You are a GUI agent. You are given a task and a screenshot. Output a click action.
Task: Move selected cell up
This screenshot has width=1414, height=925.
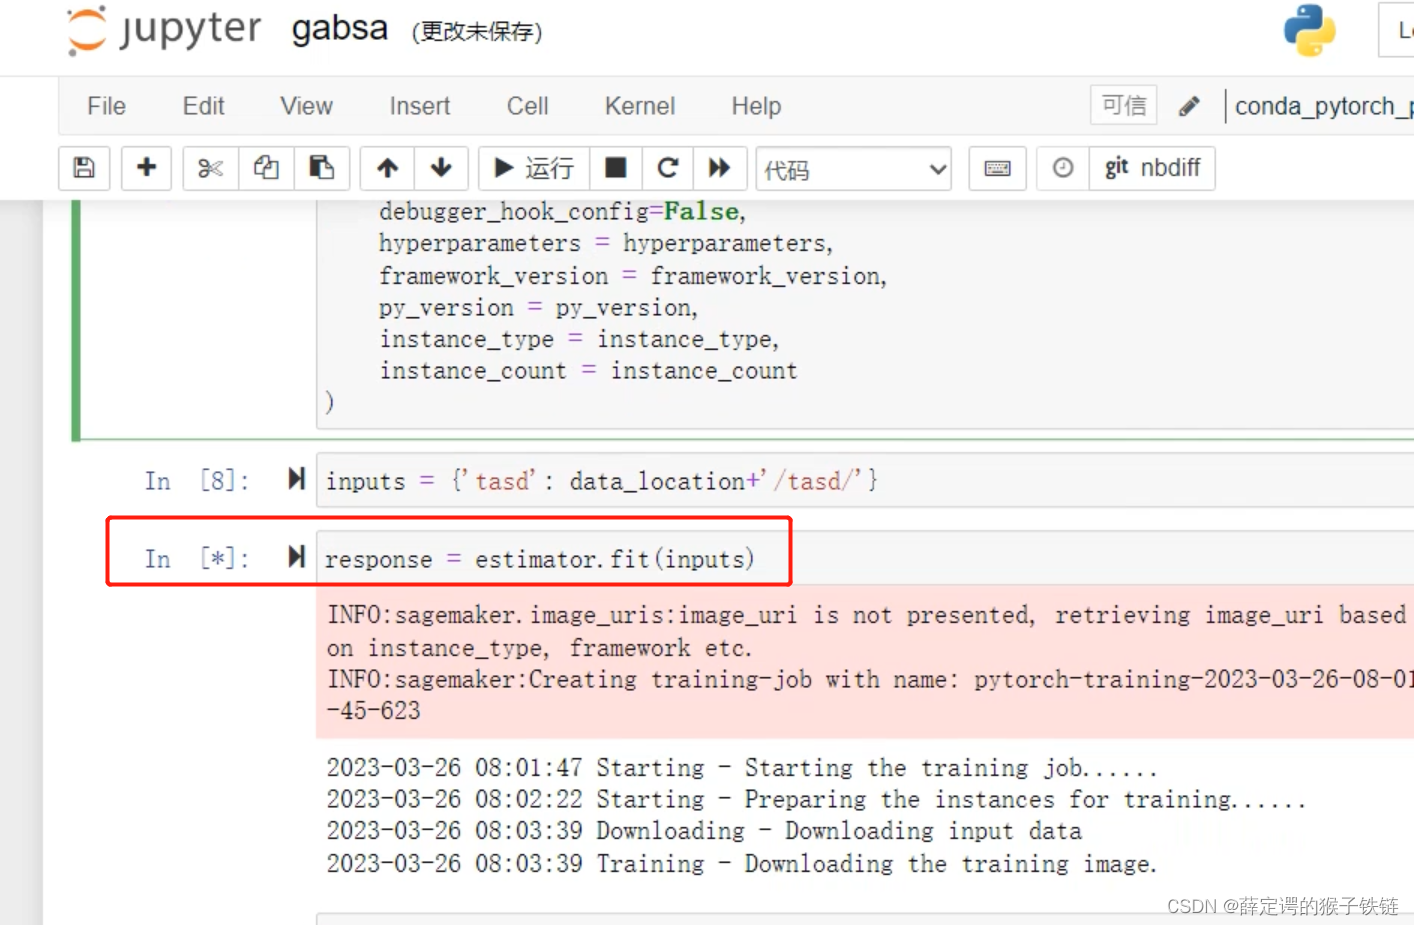pyautogui.click(x=388, y=168)
